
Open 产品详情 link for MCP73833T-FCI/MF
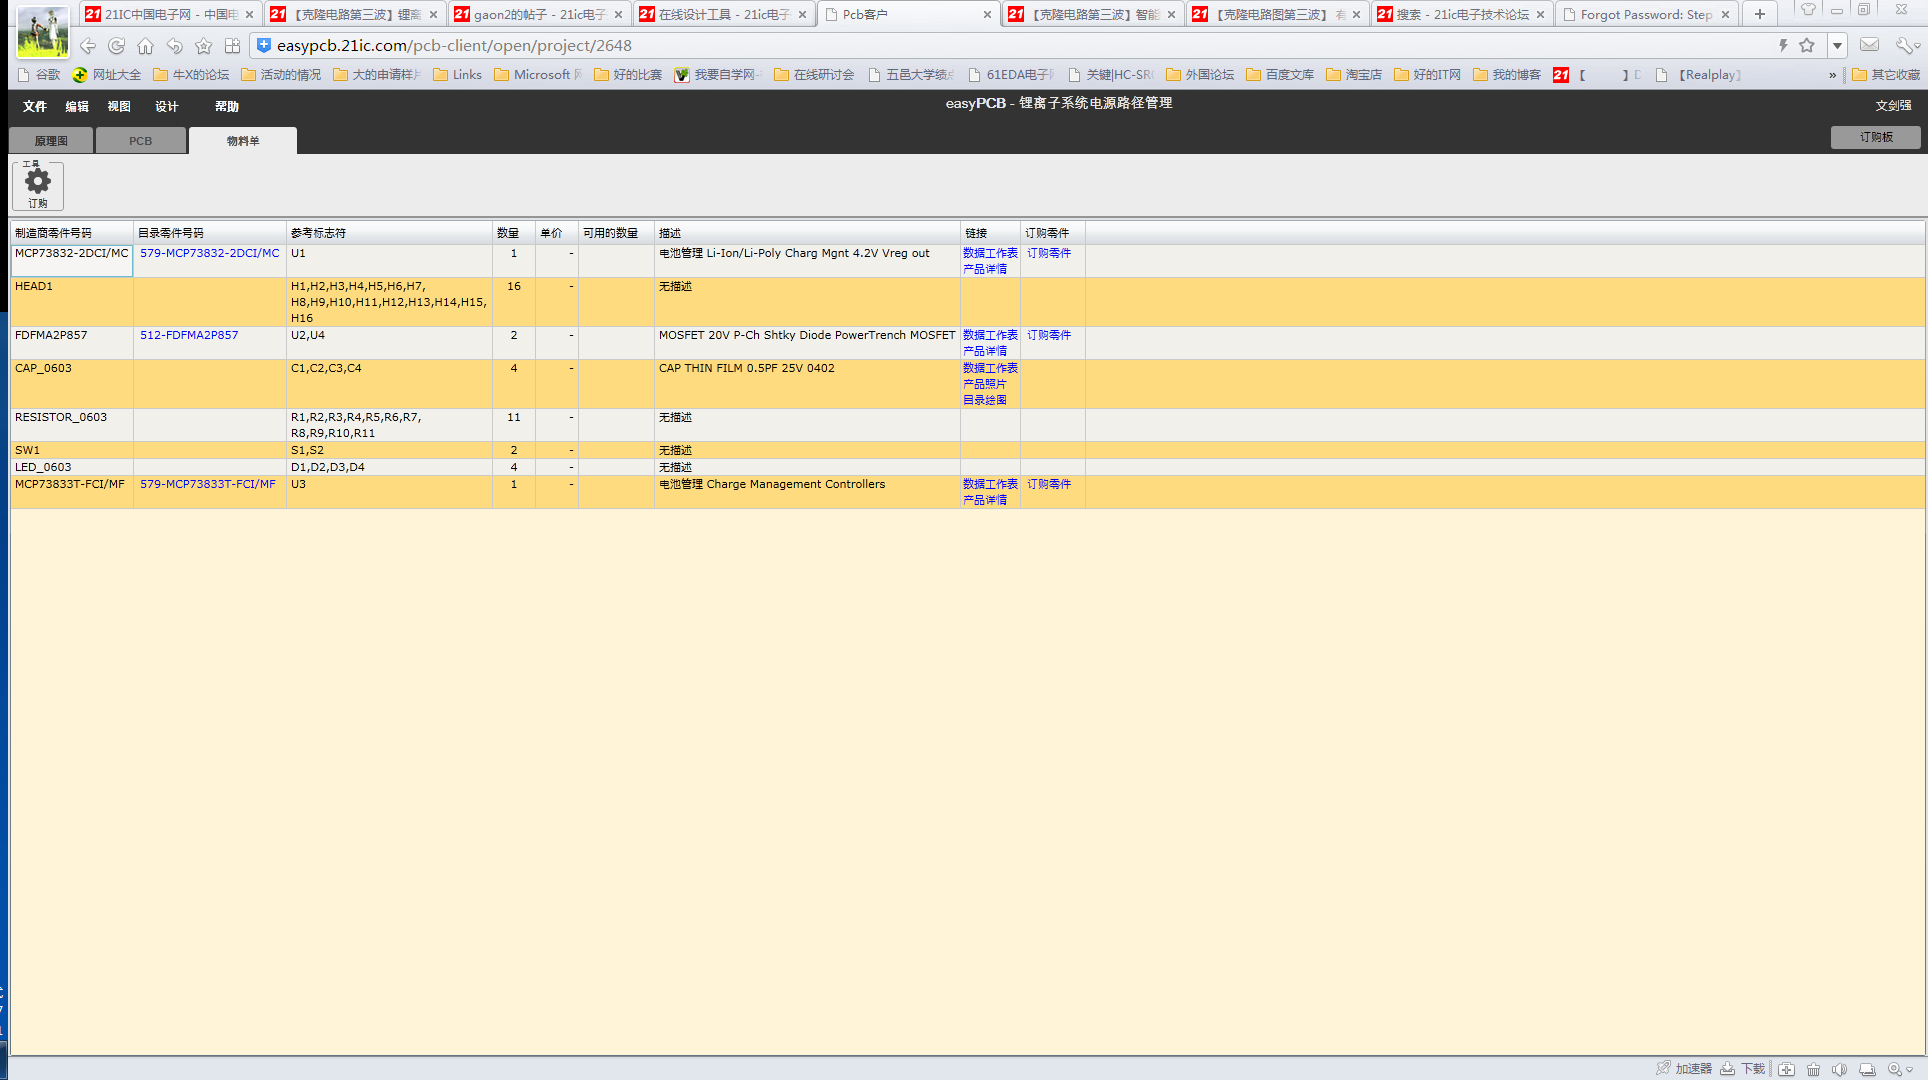tap(985, 500)
